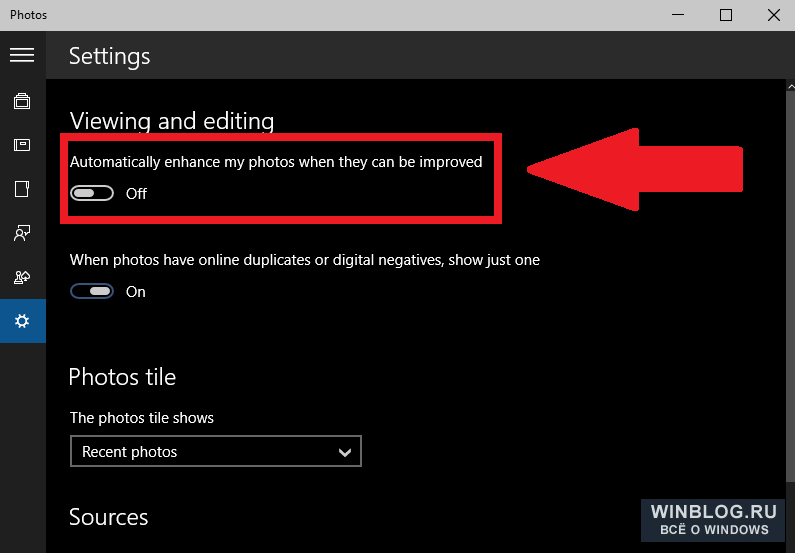Screen dimensions: 795x553
Task: Select the Settings gear icon
Action: point(22,321)
